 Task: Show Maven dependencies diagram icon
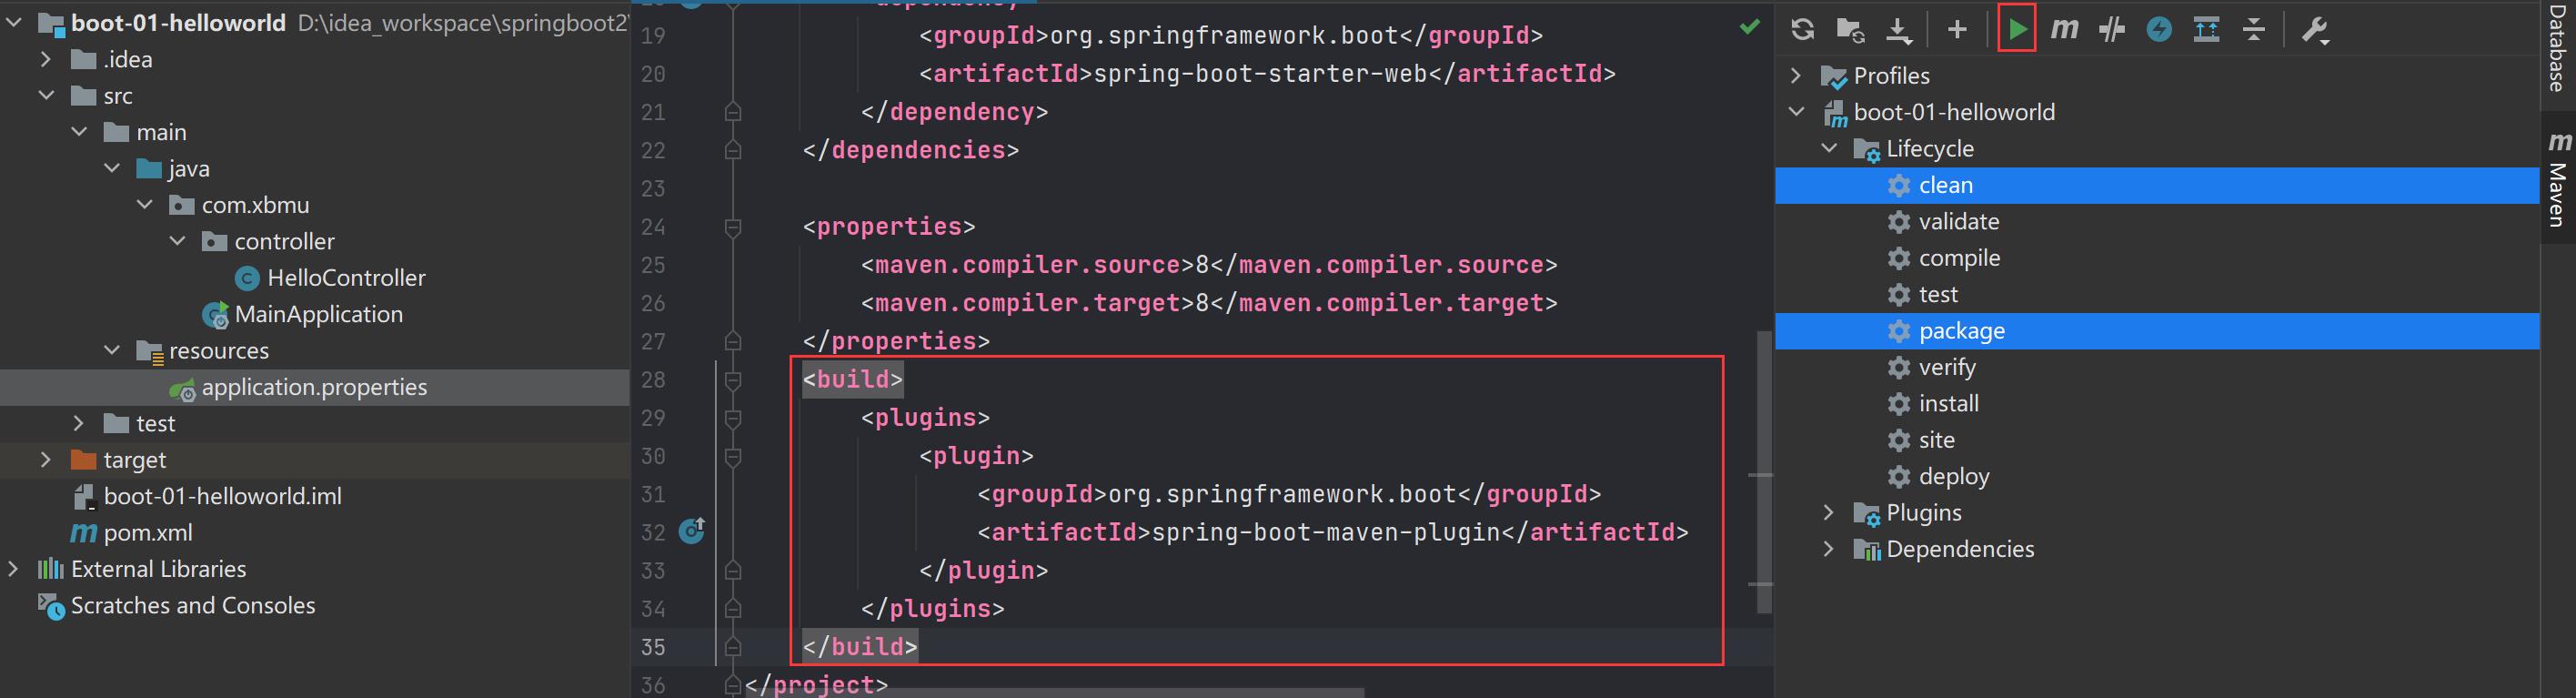(2206, 30)
